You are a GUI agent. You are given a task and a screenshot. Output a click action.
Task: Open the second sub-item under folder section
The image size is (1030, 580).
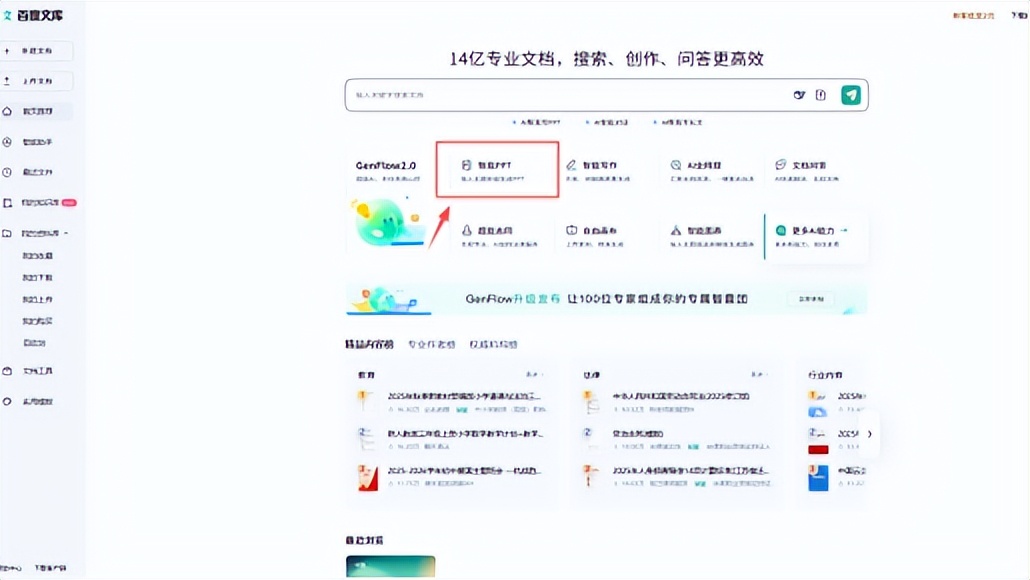pos(37,277)
